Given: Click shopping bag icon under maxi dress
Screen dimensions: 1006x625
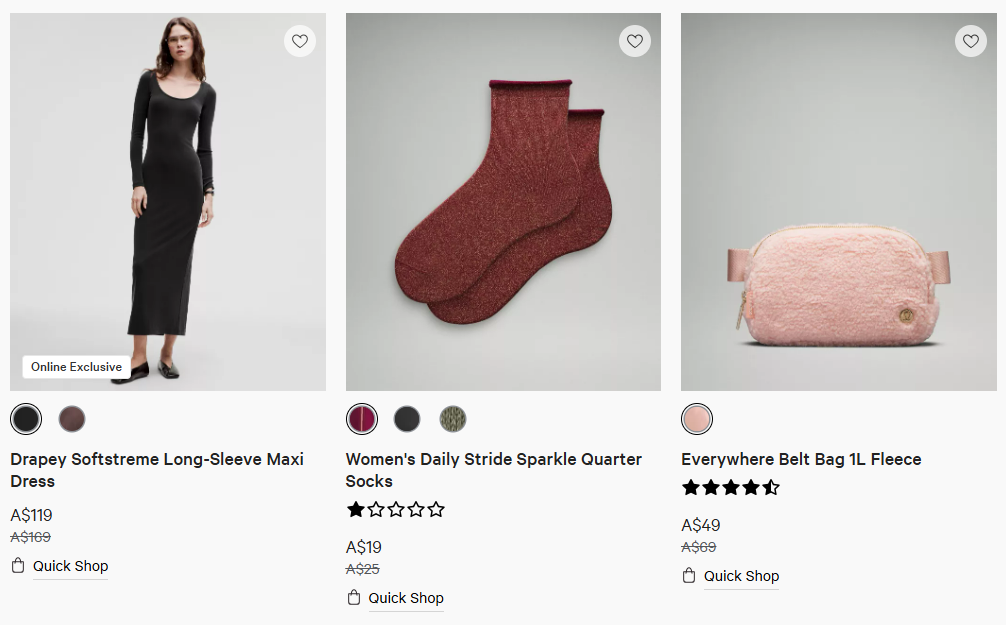Looking at the screenshot, I should [x=18, y=566].
